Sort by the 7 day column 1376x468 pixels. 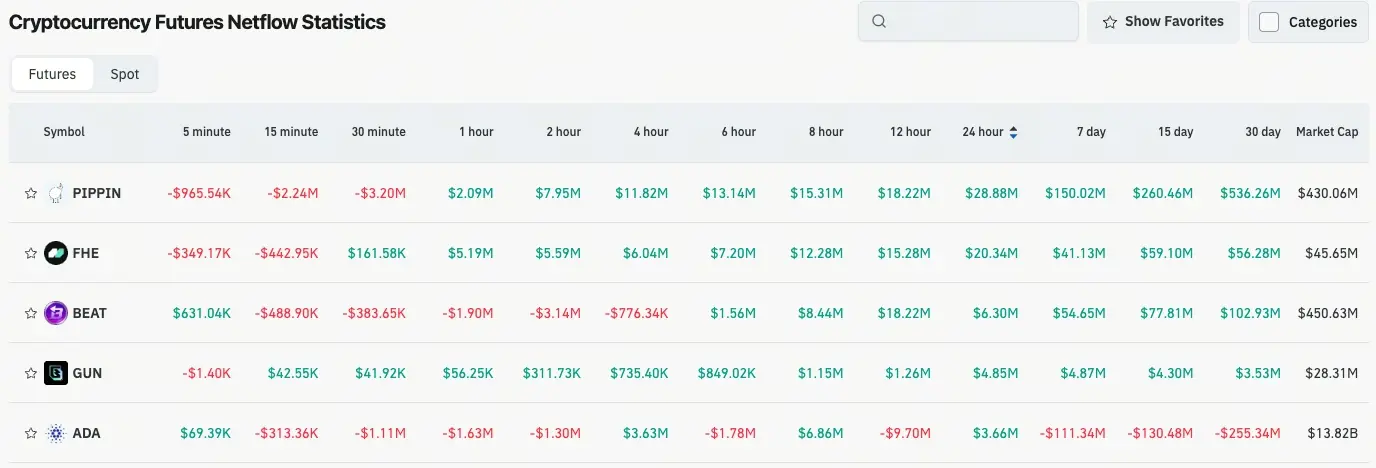tap(1091, 132)
